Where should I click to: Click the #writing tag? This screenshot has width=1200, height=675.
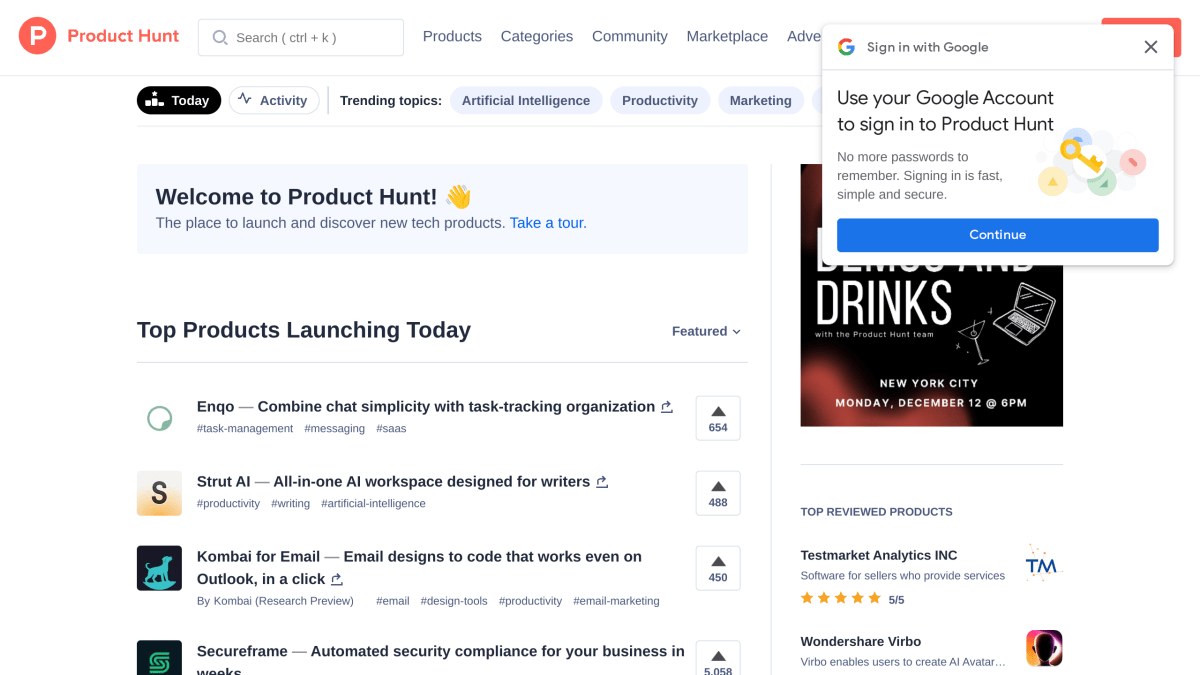290,503
